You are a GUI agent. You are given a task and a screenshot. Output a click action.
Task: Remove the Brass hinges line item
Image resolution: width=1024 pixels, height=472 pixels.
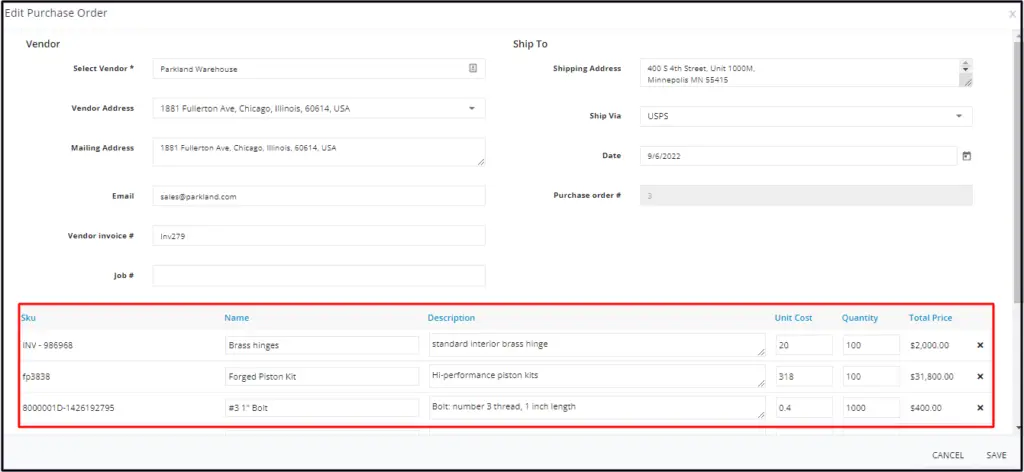(x=980, y=345)
